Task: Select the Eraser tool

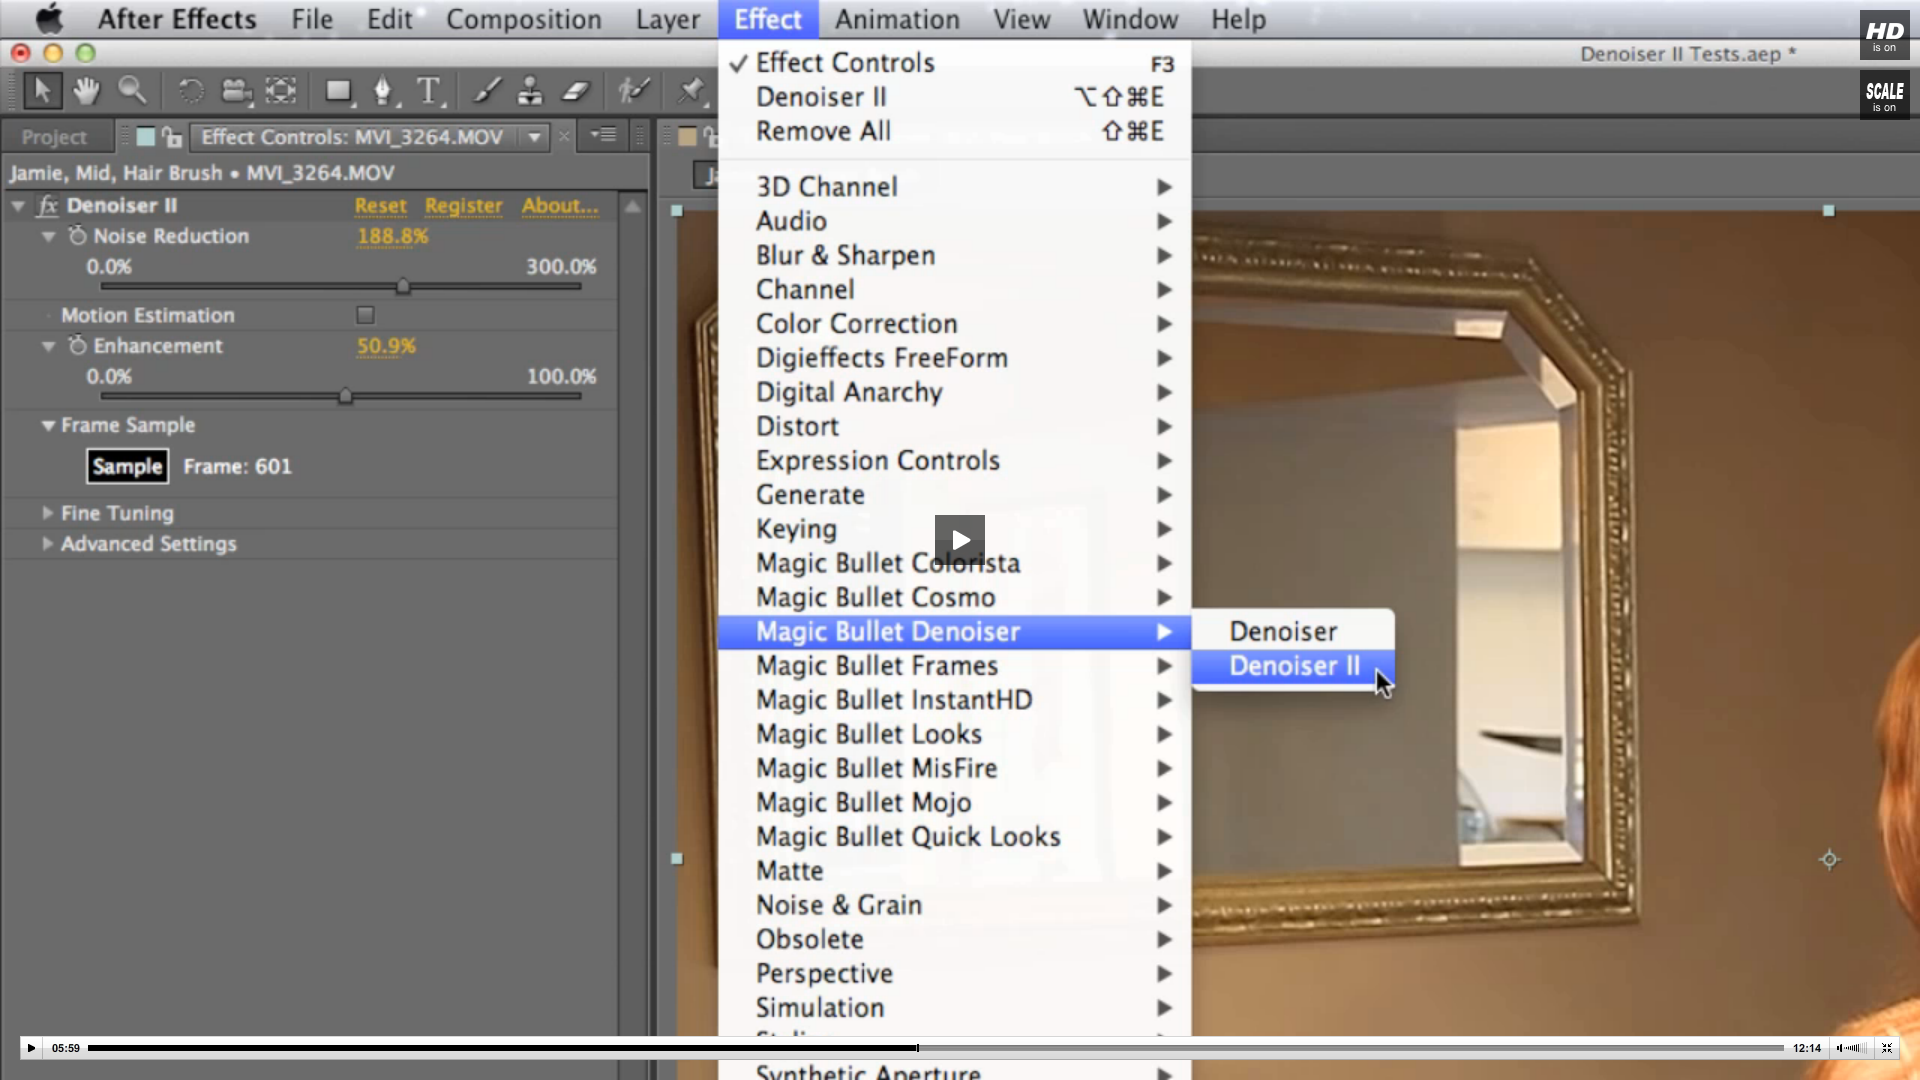Action: click(x=576, y=92)
